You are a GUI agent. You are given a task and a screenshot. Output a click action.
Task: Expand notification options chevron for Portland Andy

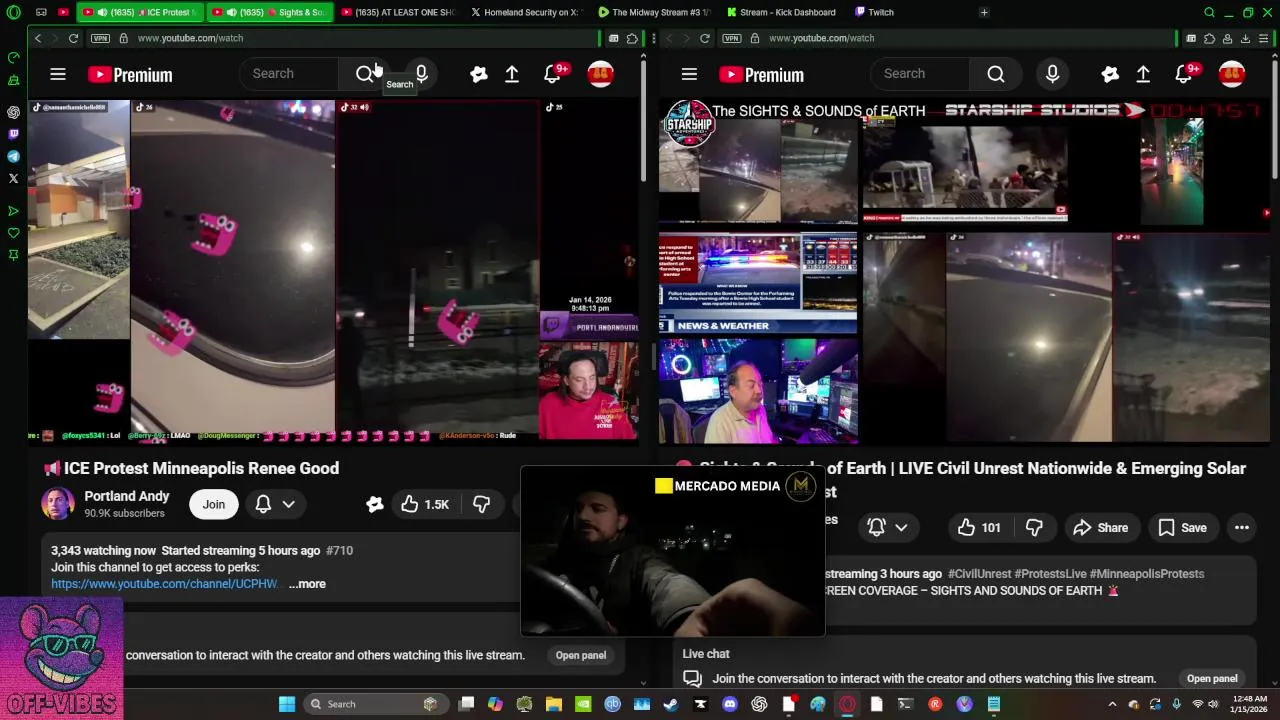pos(288,504)
